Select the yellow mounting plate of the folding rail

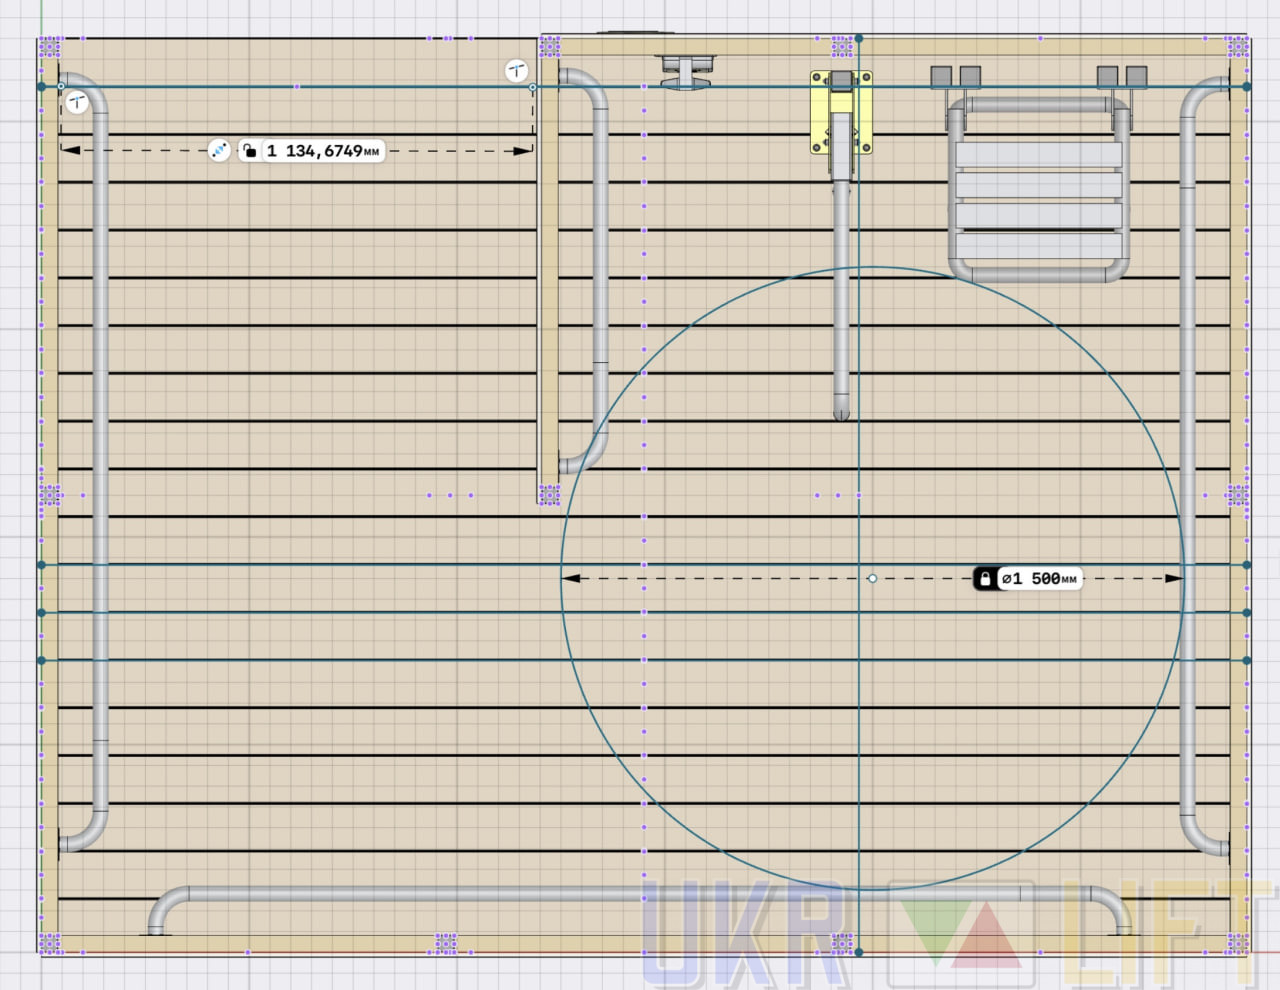(x=840, y=112)
